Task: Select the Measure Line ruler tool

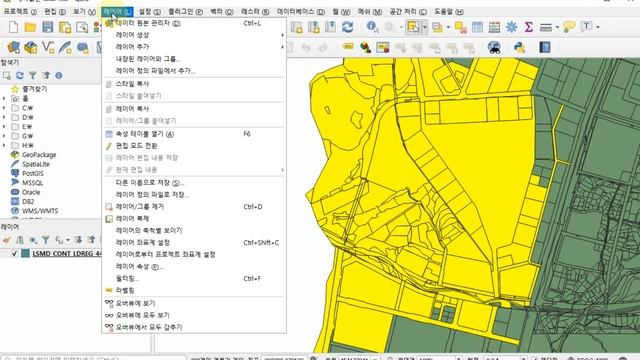Action: tap(545, 27)
